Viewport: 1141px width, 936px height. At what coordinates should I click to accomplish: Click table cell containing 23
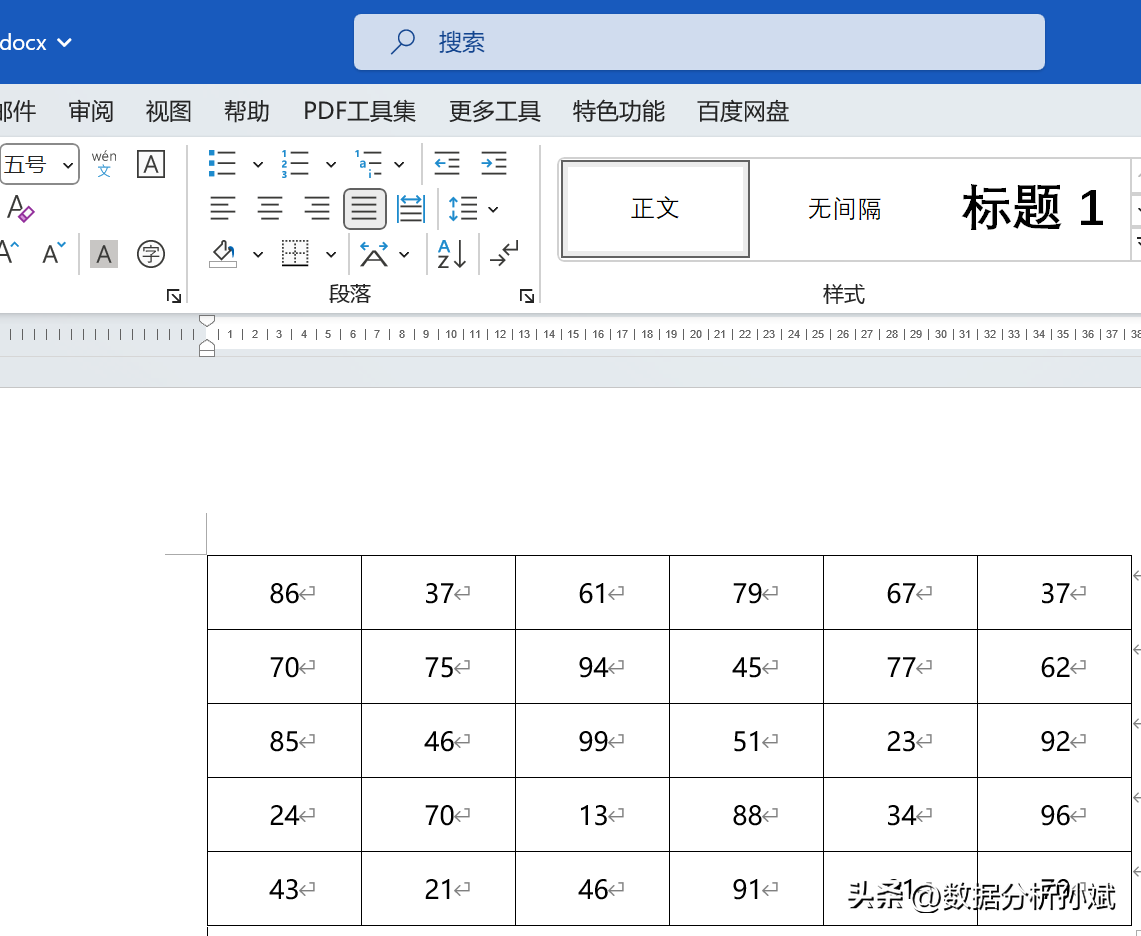click(901, 741)
